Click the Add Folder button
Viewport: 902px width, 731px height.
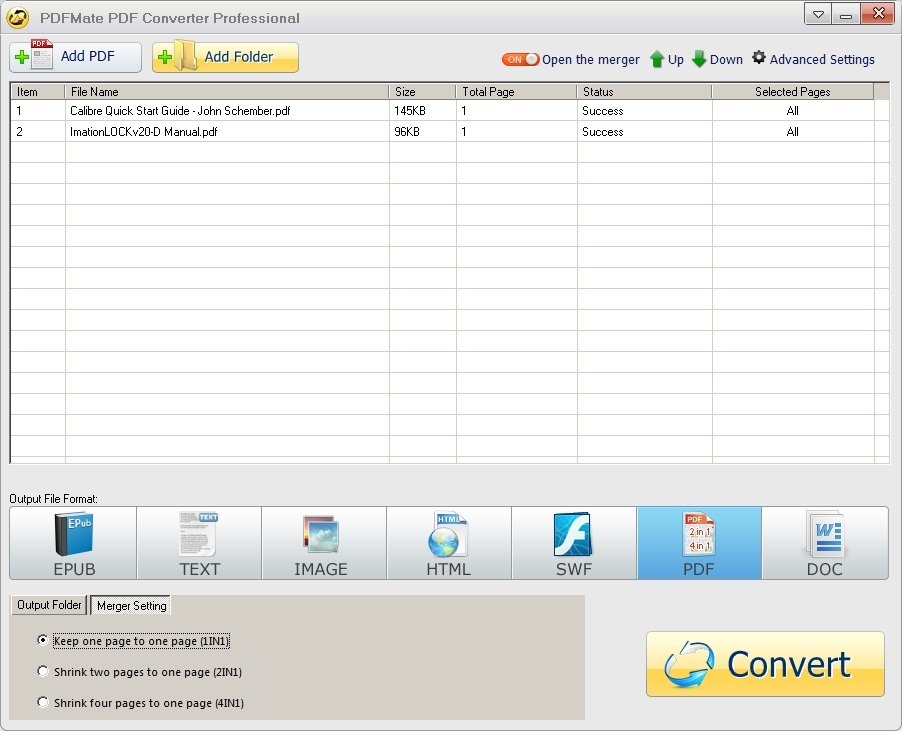coord(225,57)
